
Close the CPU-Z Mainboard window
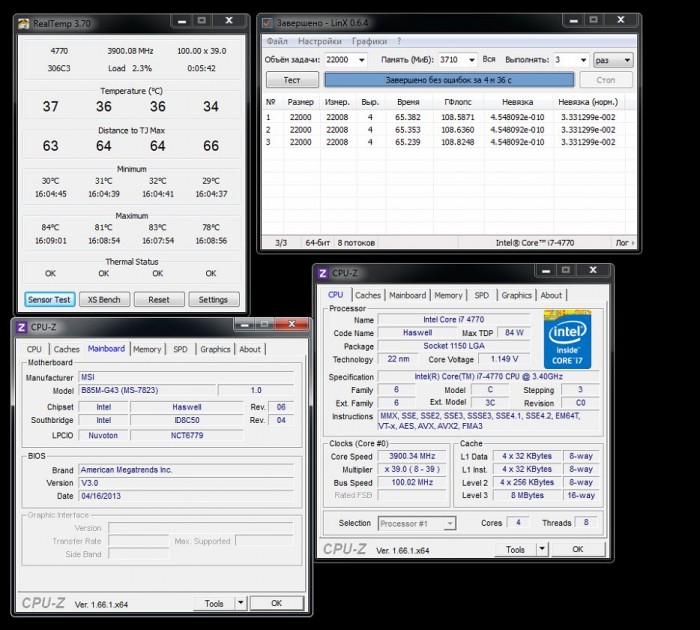[x=292, y=324]
